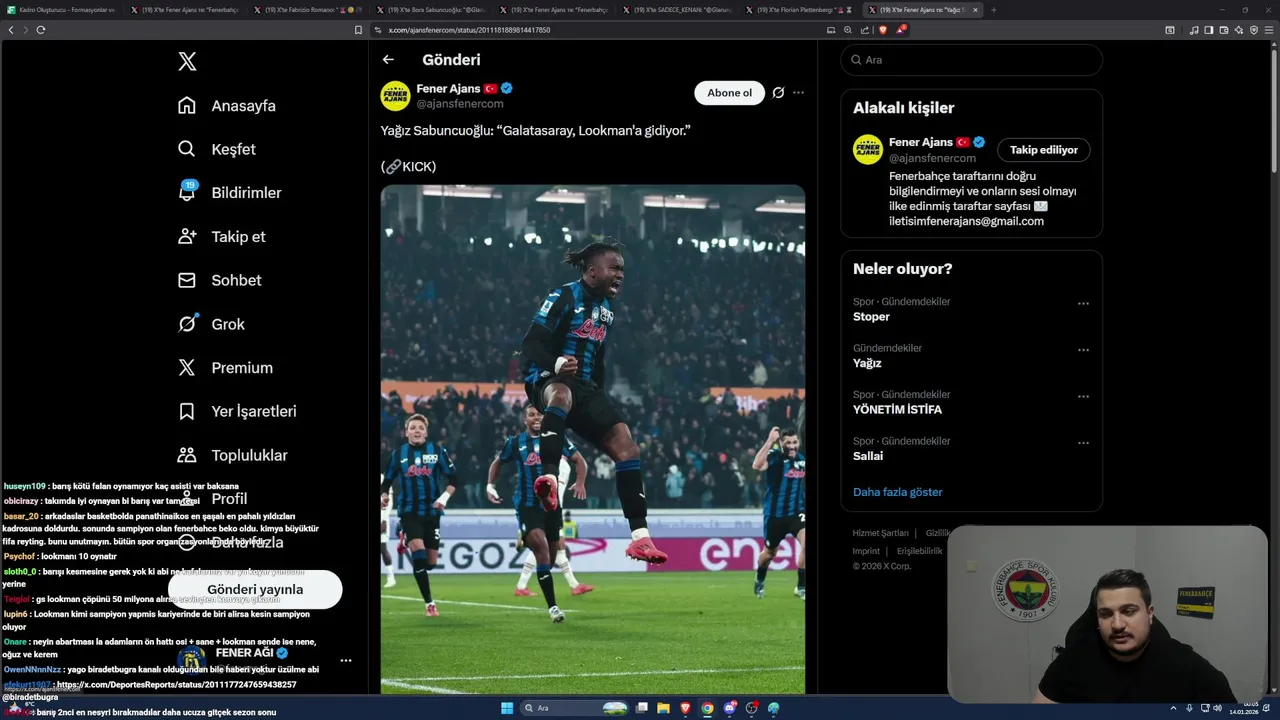1280x720 pixels.
Task: Switch to the Bora Sabuncuoğlu tab
Action: (432, 10)
